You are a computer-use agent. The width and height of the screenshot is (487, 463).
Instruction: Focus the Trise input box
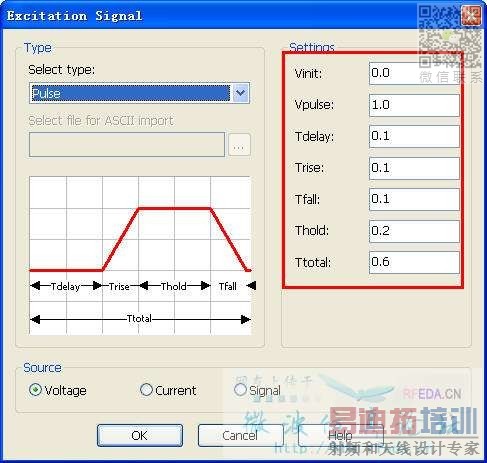click(414, 168)
